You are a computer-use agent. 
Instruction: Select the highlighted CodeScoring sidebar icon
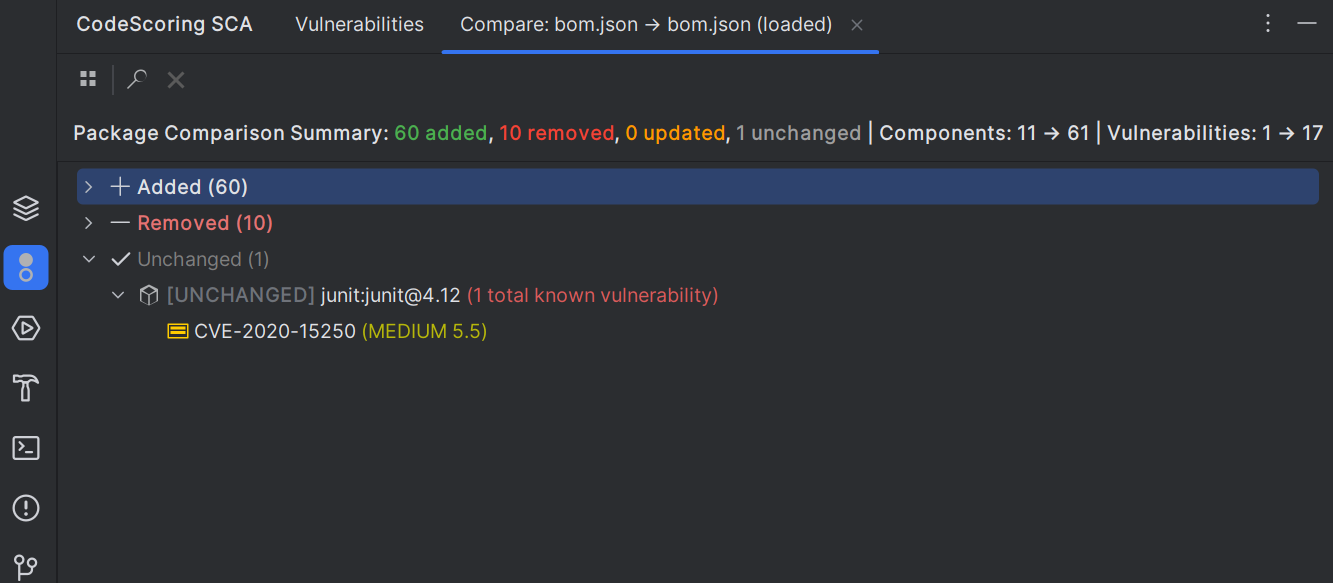click(x=26, y=268)
